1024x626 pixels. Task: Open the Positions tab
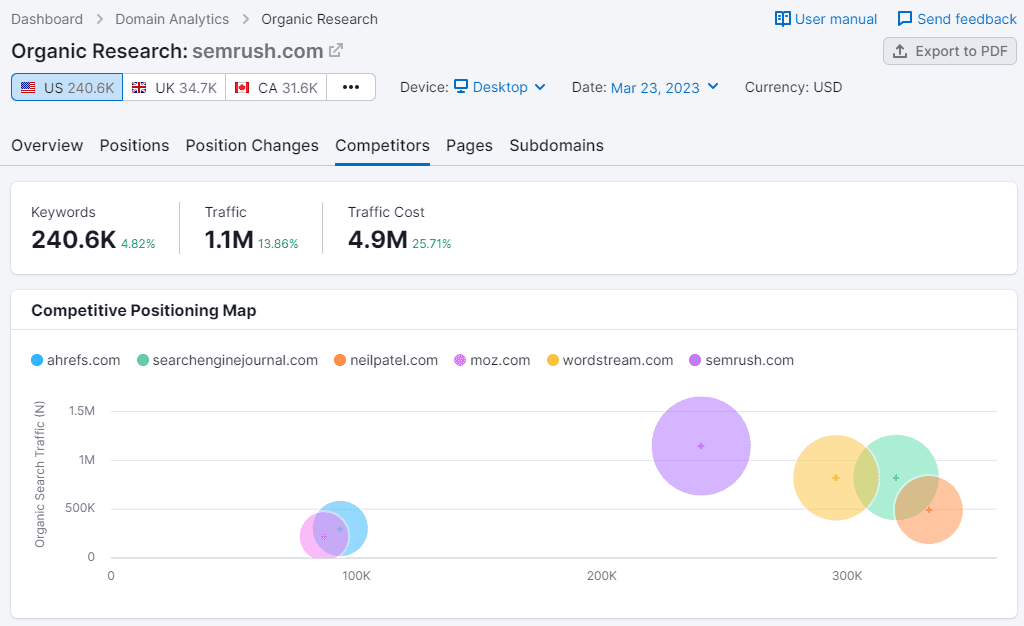(135, 146)
